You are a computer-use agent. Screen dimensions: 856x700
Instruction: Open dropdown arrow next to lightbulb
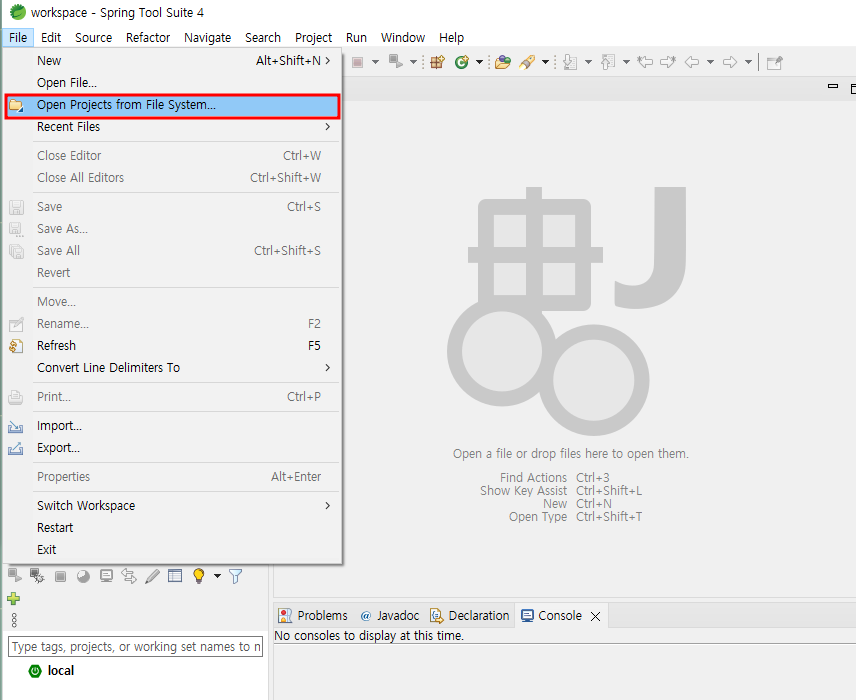pos(217,576)
